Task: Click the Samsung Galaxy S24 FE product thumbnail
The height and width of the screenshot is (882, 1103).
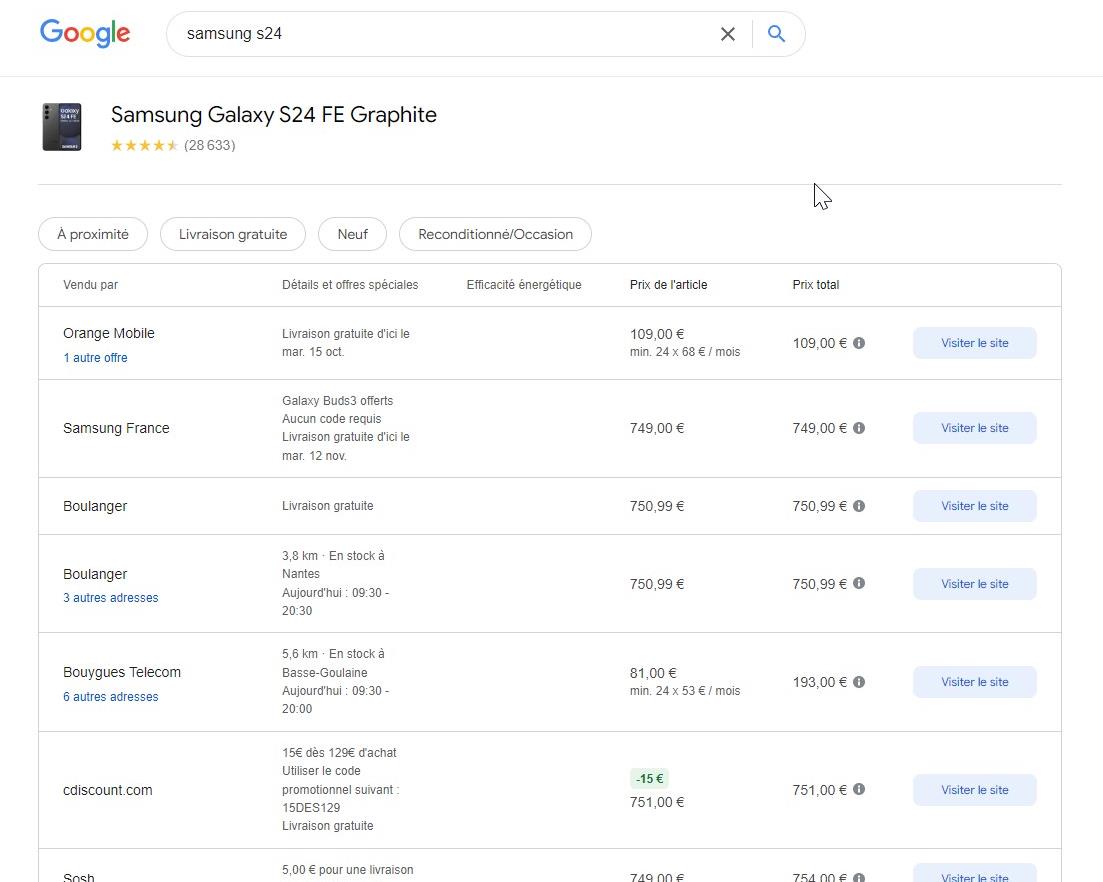Action: click(x=62, y=127)
